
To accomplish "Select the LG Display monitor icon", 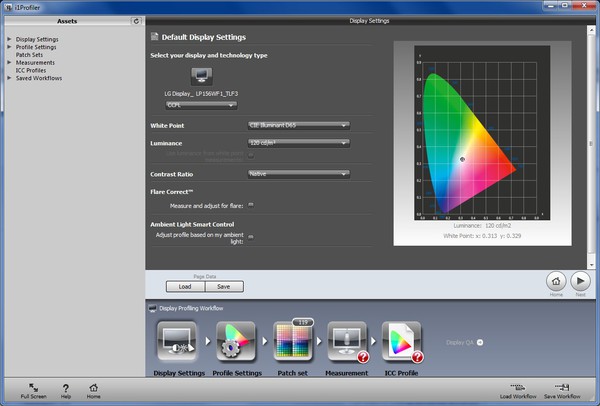I will 202,76.
